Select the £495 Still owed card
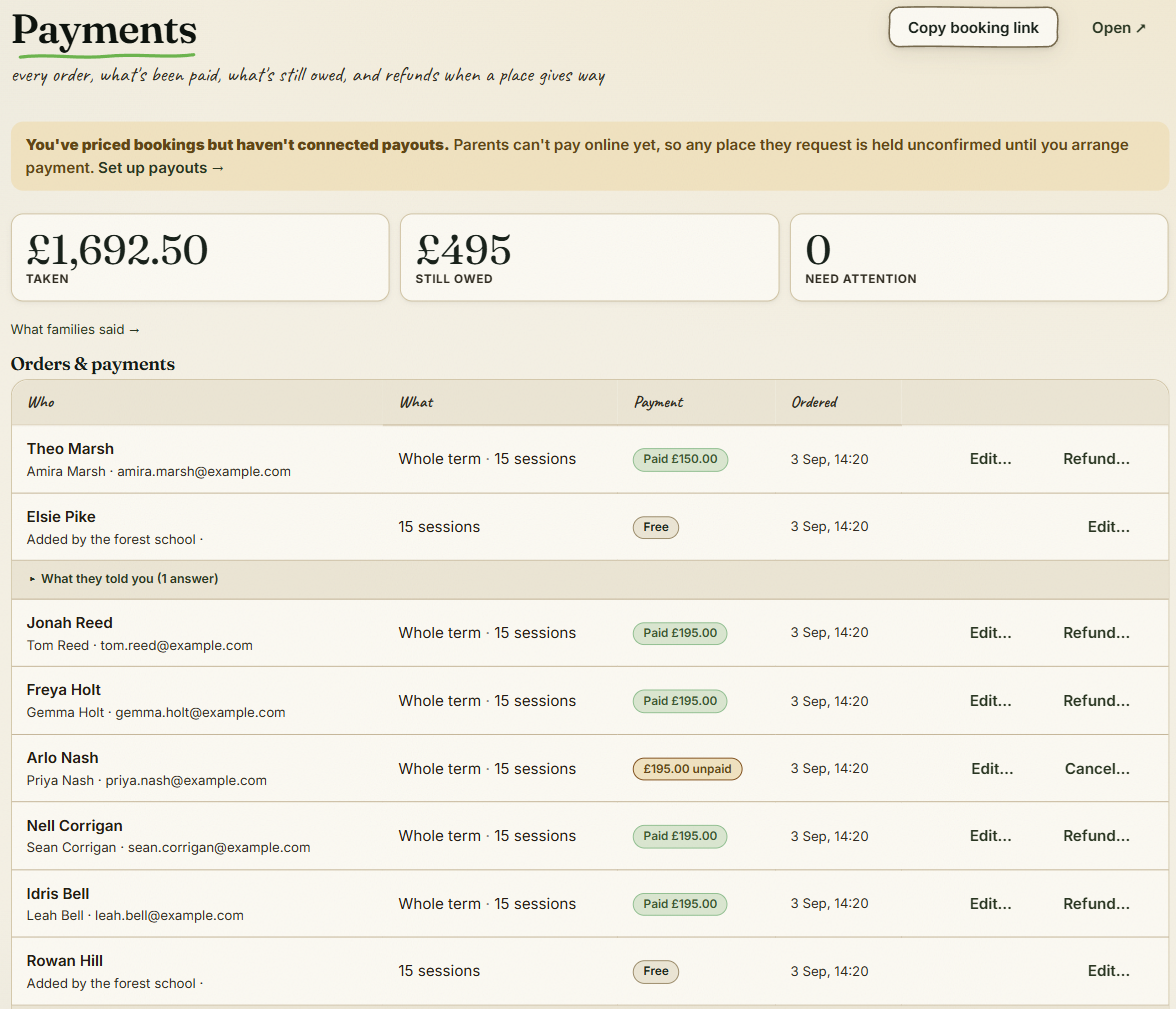The width and height of the screenshot is (1176, 1009). pyautogui.click(x=589, y=257)
